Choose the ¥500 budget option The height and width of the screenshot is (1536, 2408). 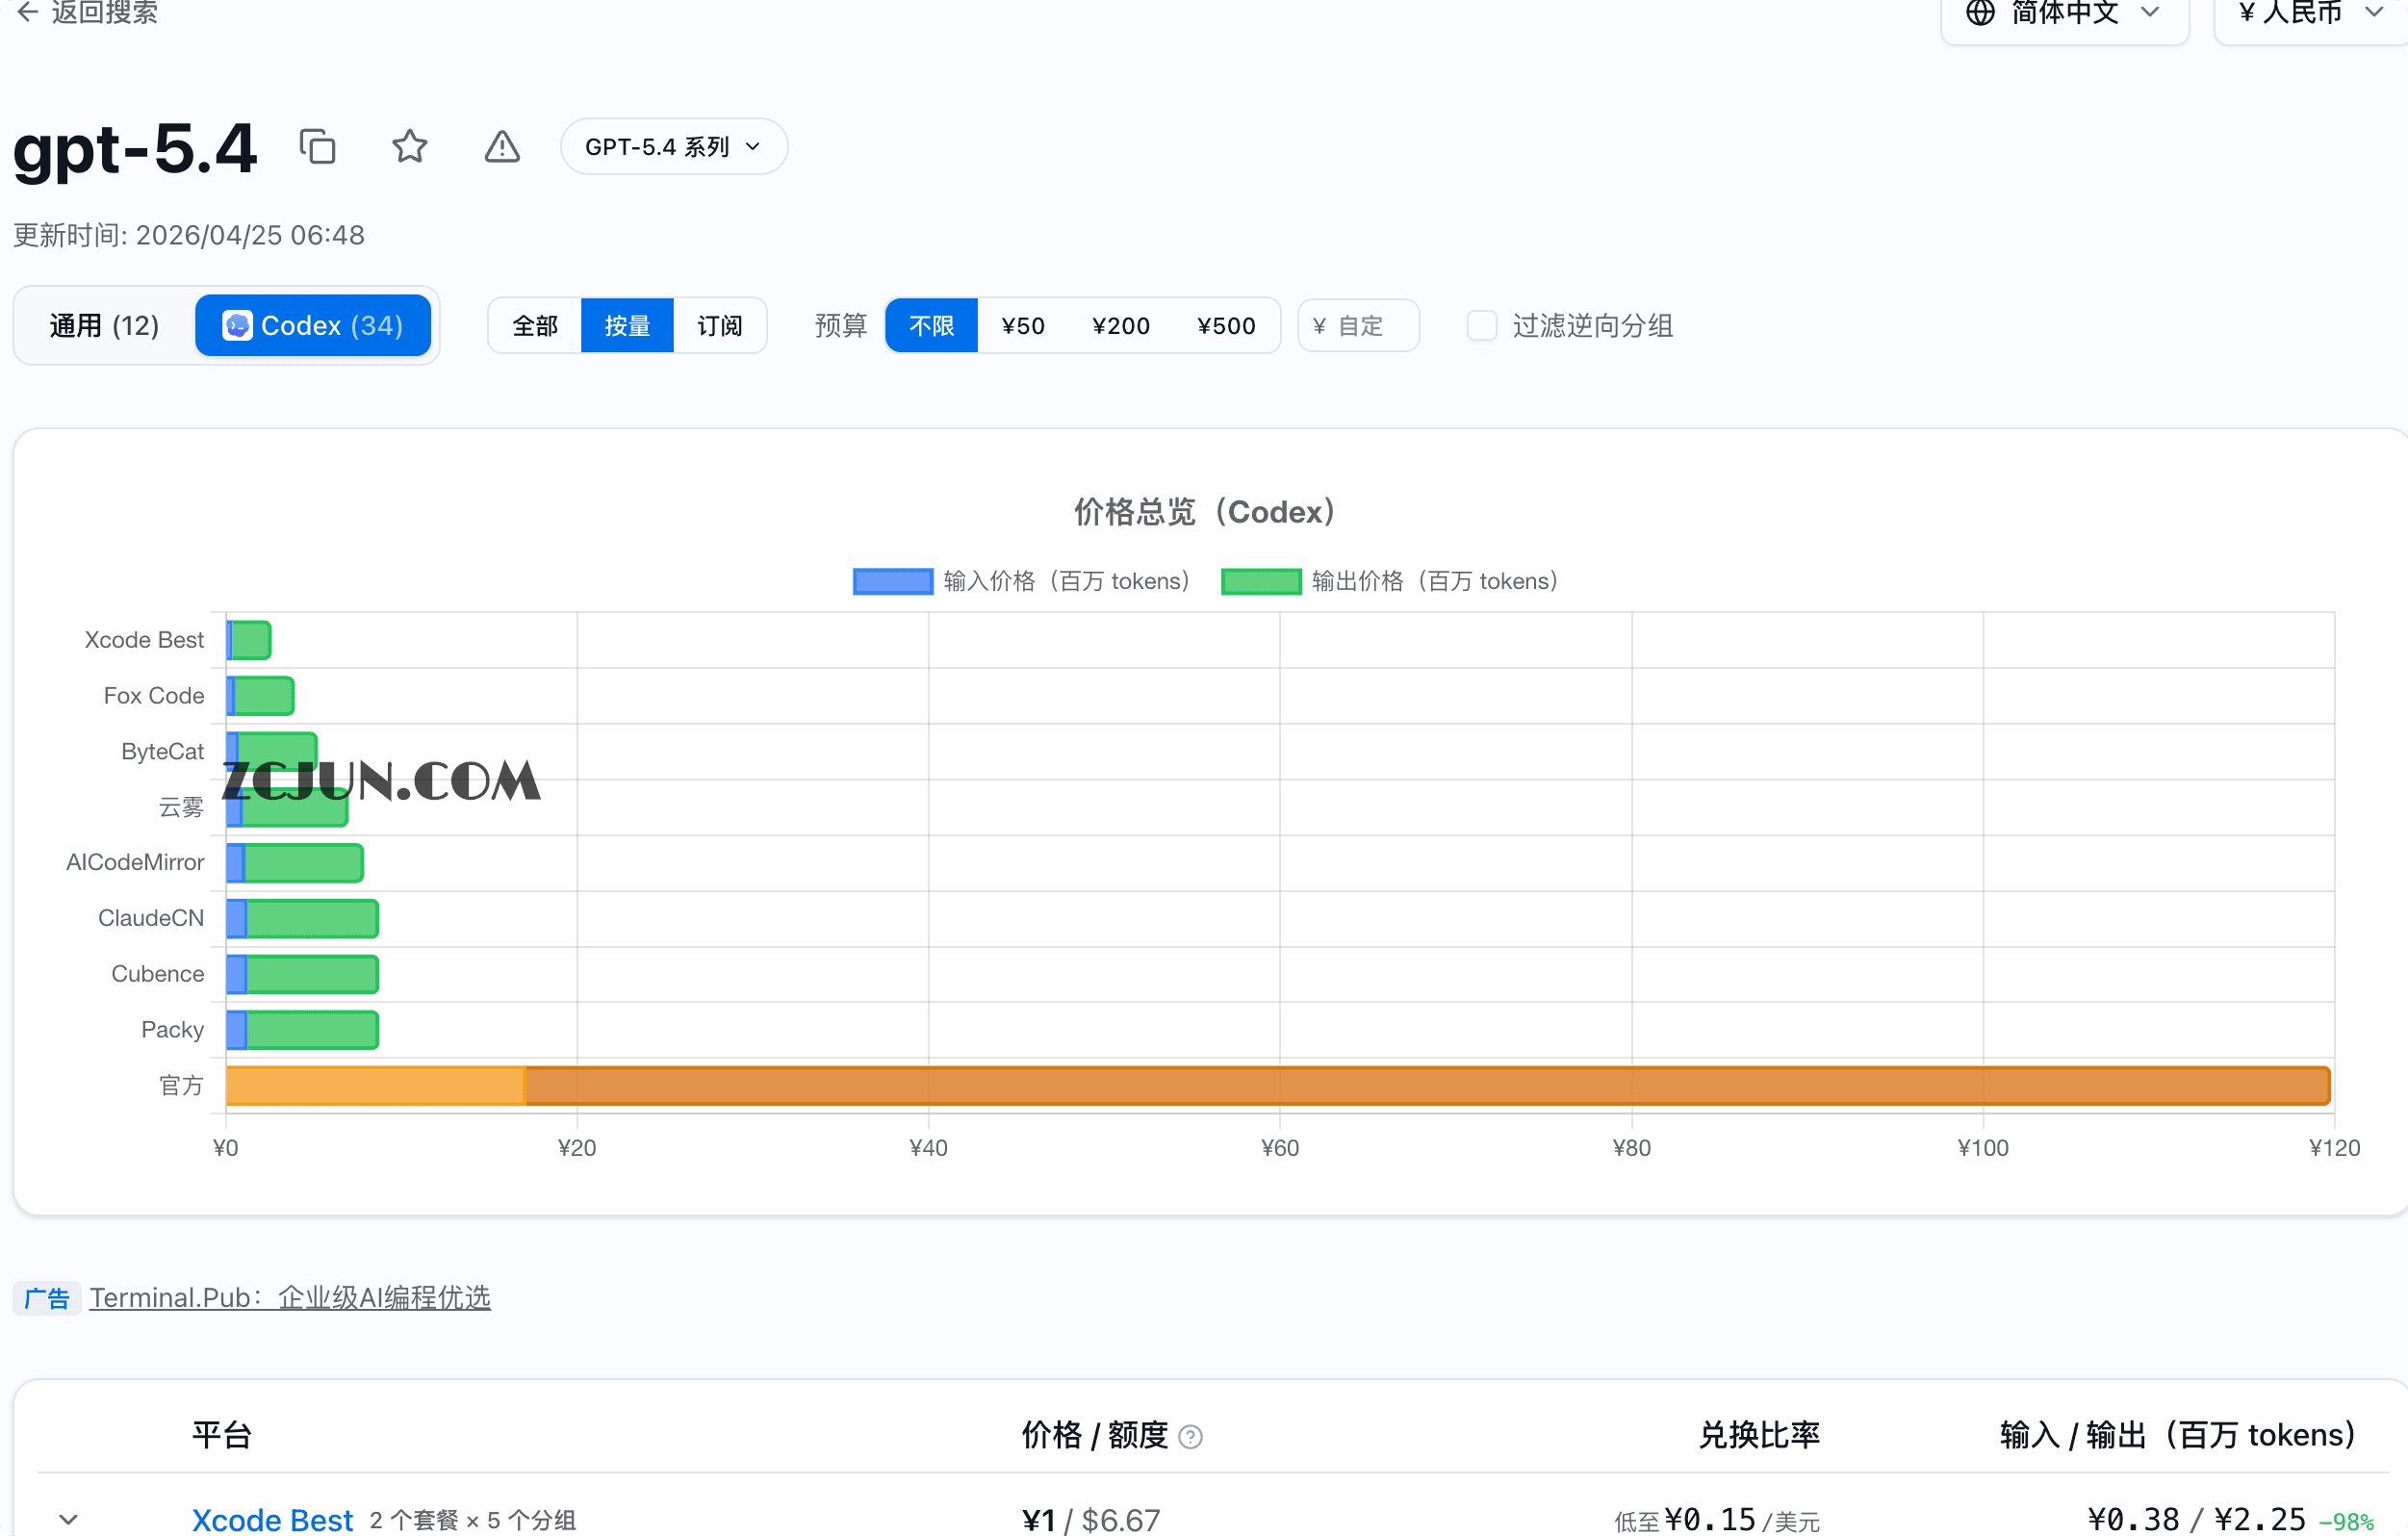1226,326
